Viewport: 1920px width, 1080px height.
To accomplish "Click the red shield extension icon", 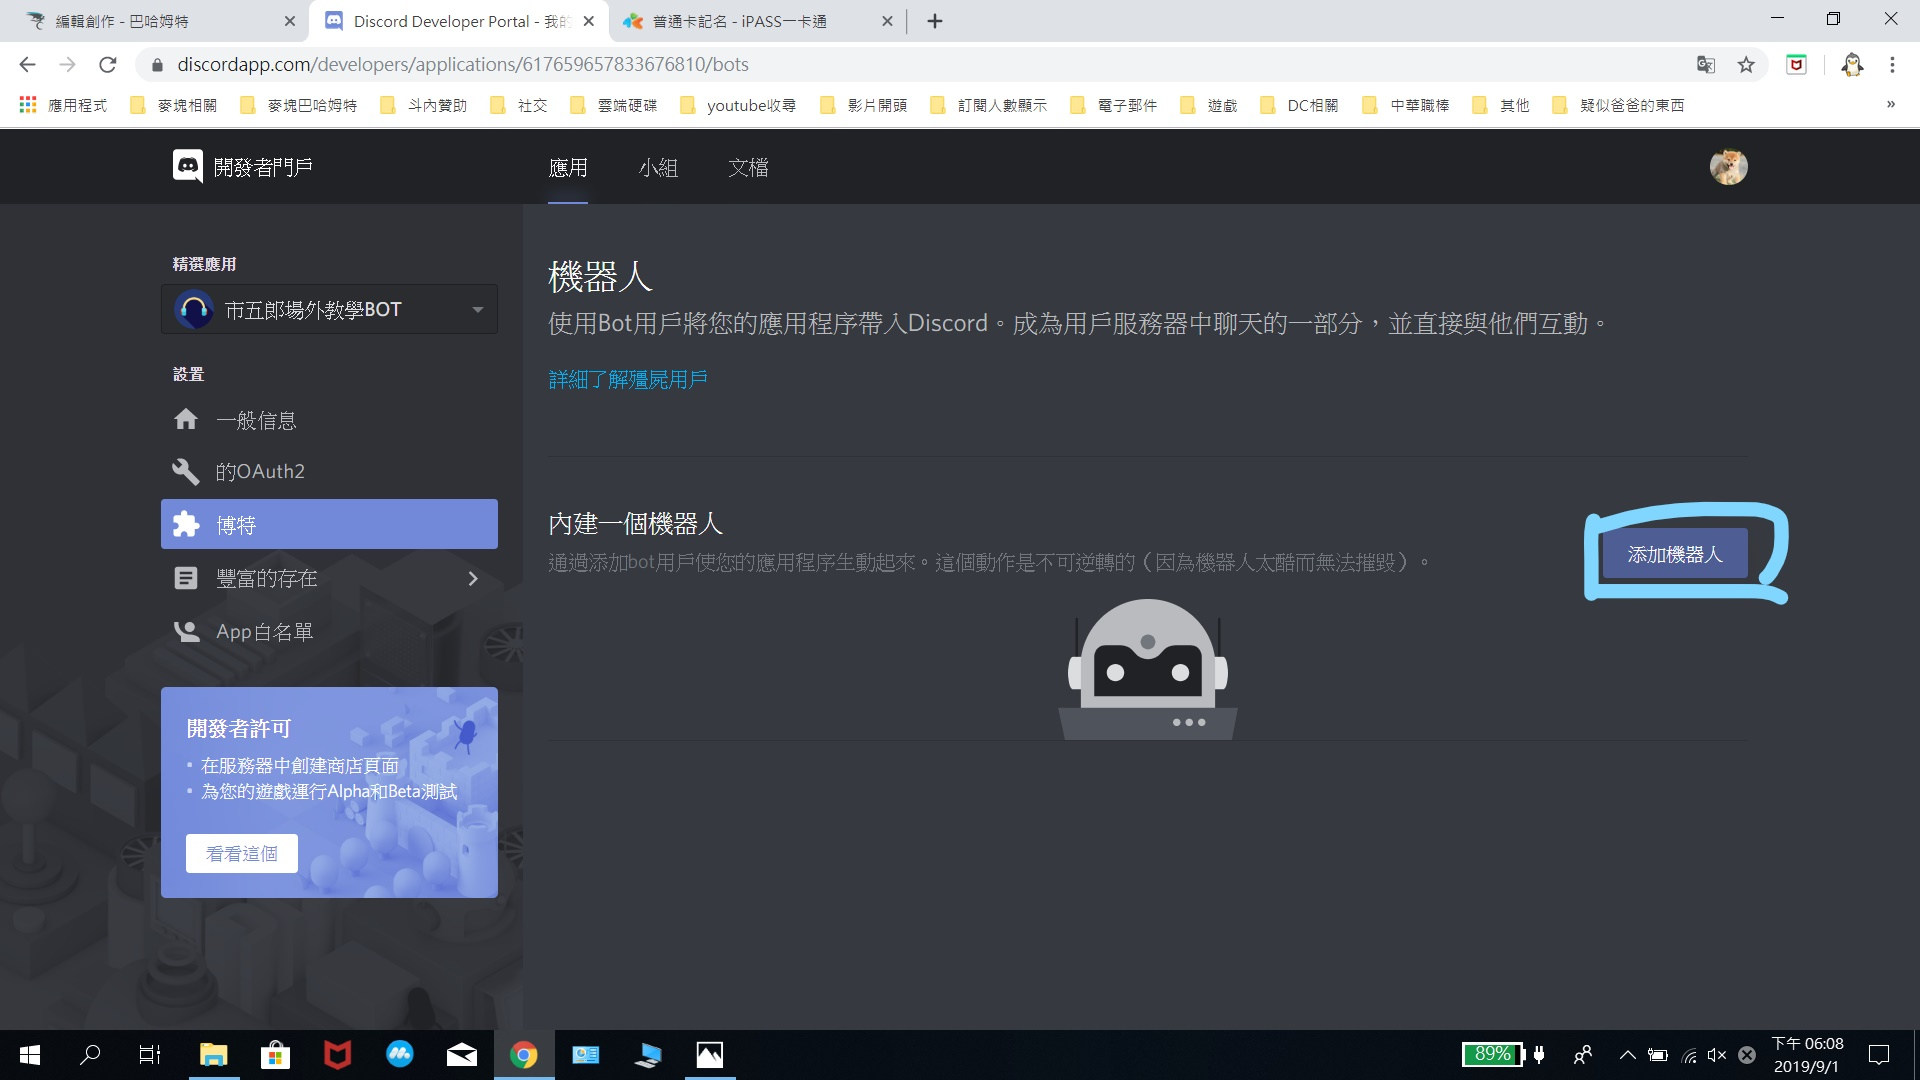I will [x=1797, y=65].
